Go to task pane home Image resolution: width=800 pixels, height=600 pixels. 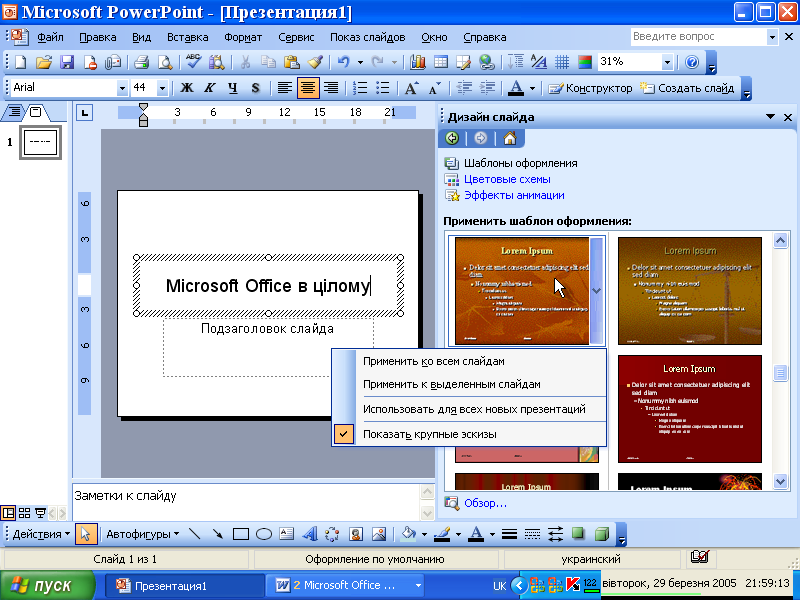[x=510, y=138]
